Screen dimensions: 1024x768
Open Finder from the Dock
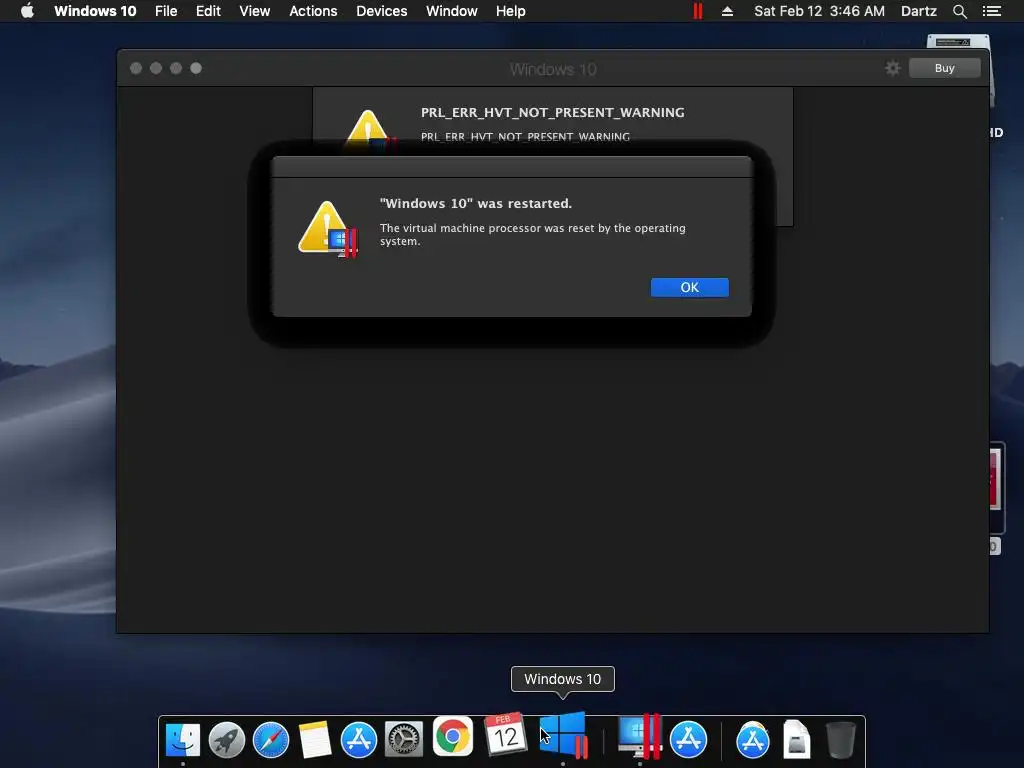[183, 739]
